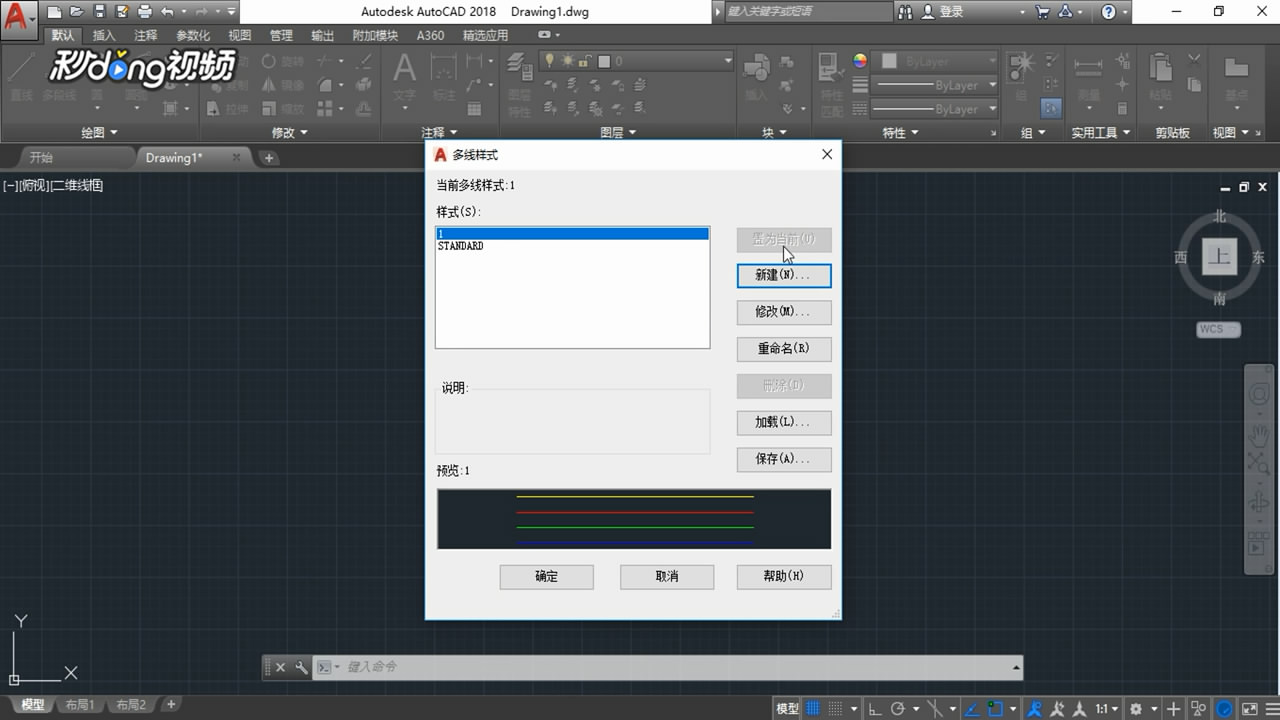Select STANDARD in the multiline style list
Image resolution: width=1280 pixels, height=720 pixels.
tap(572, 246)
